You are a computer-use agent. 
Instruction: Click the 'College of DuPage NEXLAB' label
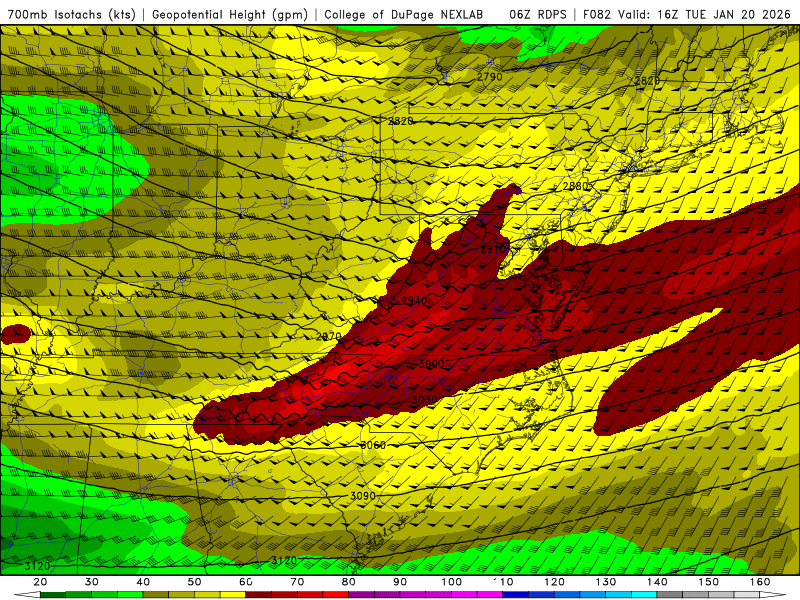[x=403, y=15]
